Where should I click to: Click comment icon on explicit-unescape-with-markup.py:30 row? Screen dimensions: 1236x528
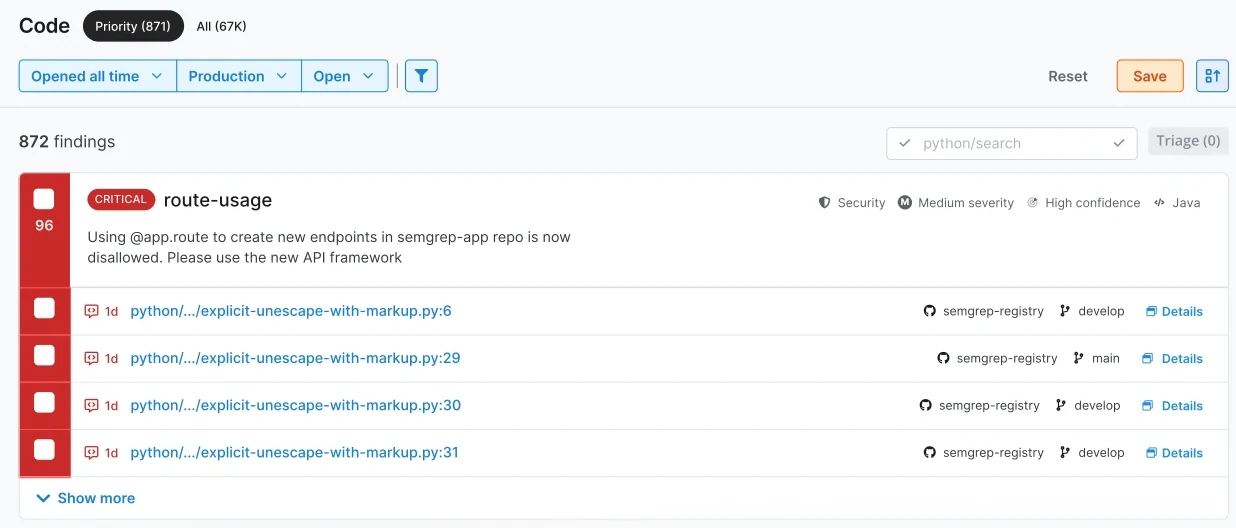92,405
